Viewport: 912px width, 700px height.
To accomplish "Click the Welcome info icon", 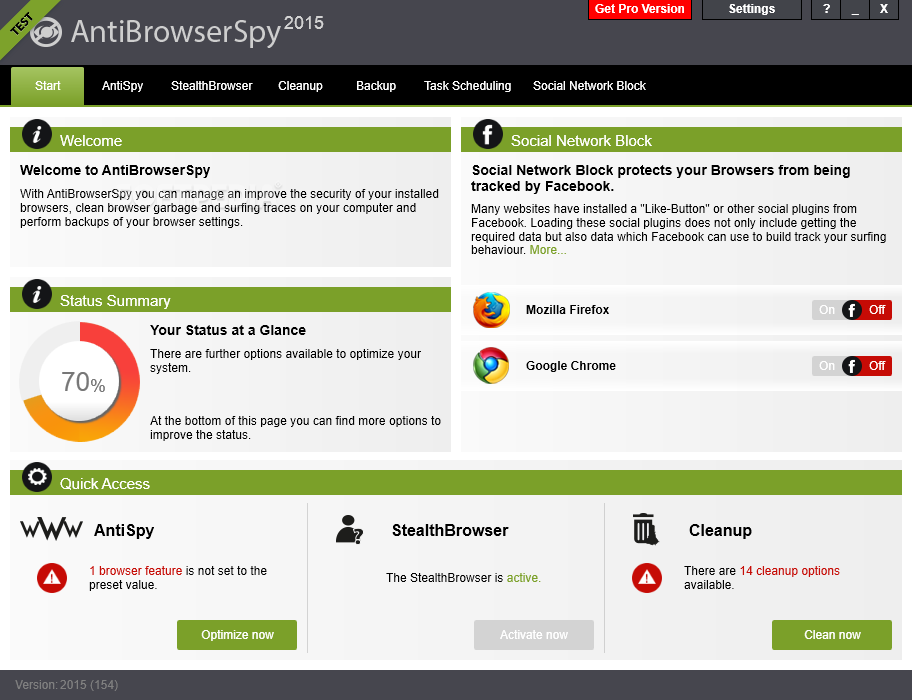I will click(37, 134).
